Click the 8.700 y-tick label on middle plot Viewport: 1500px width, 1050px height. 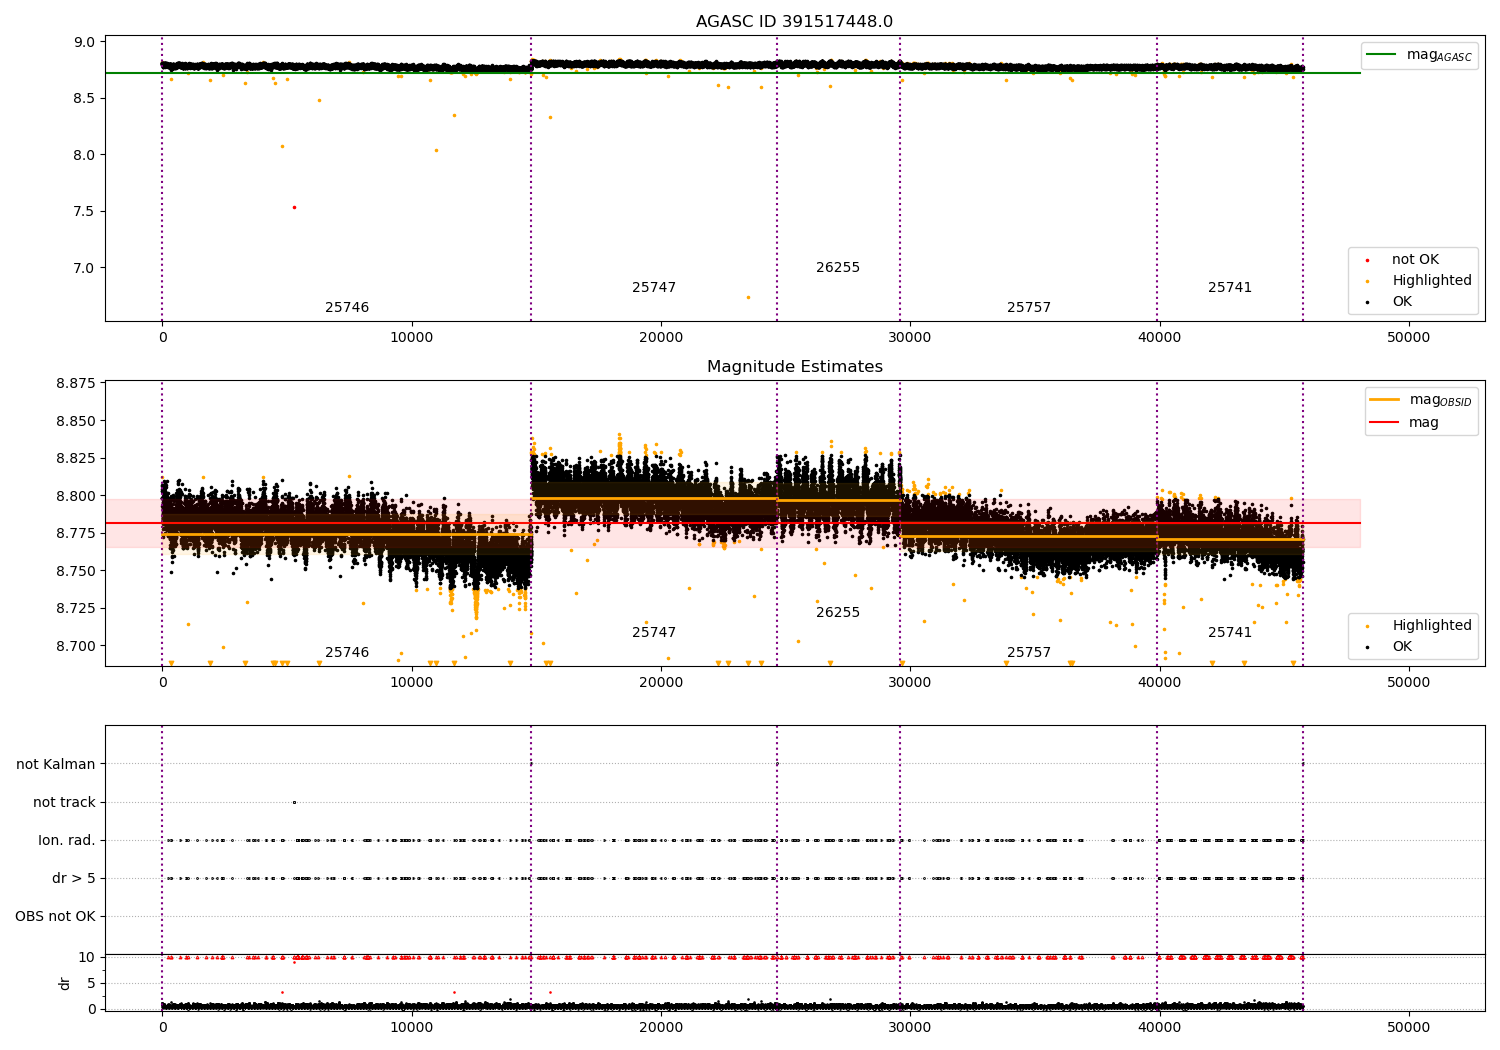pos(76,646)
